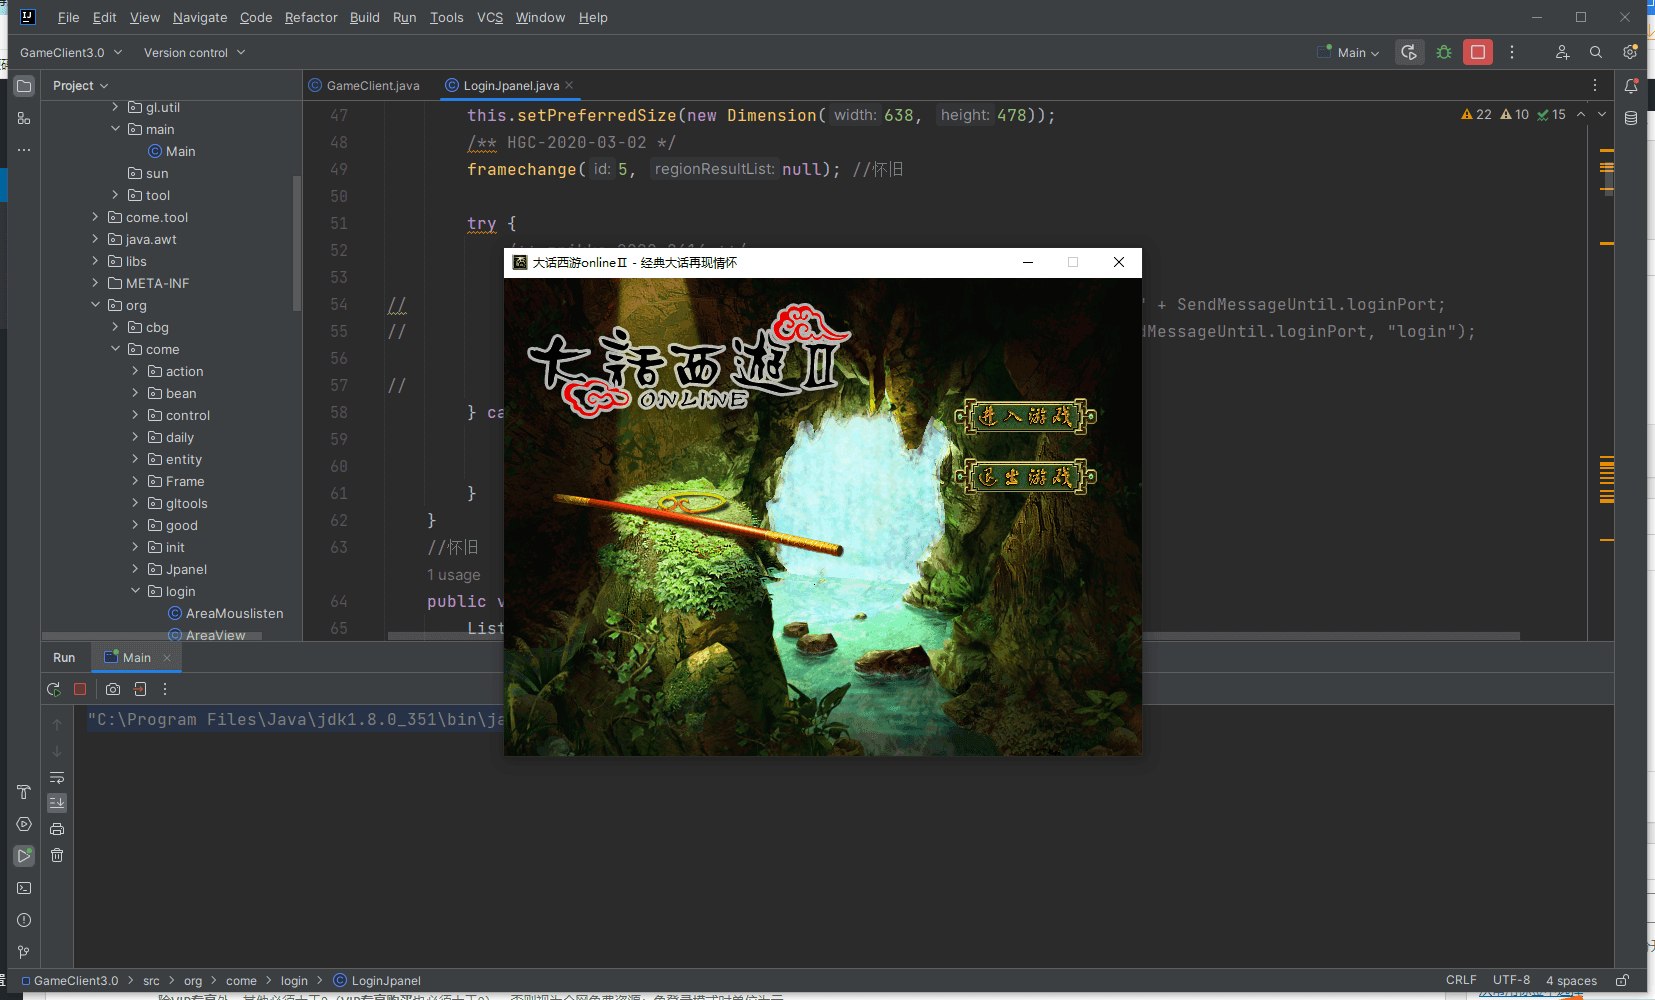Screen dimensions: 1655x1000
Task: Rerun the process in the Run panel
Action: pyautogui.click(x=54, y=689)
